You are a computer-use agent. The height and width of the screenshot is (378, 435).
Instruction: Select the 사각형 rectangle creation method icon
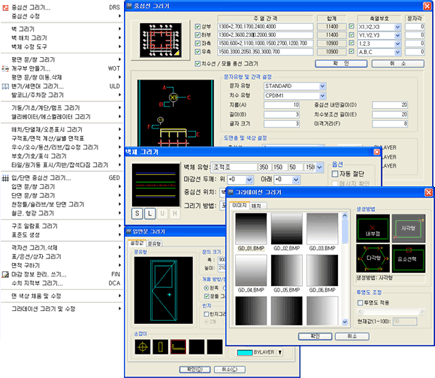(x=408, y=228)
